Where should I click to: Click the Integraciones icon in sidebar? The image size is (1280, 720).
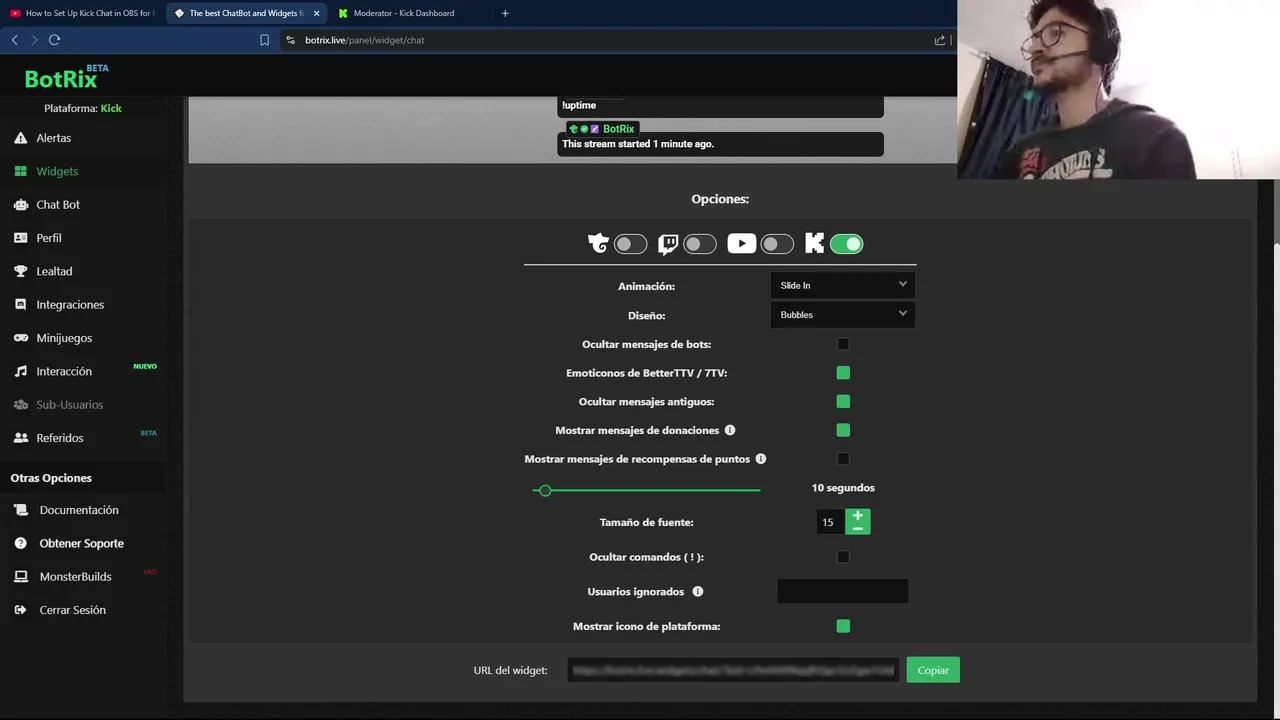click(20, 304)
